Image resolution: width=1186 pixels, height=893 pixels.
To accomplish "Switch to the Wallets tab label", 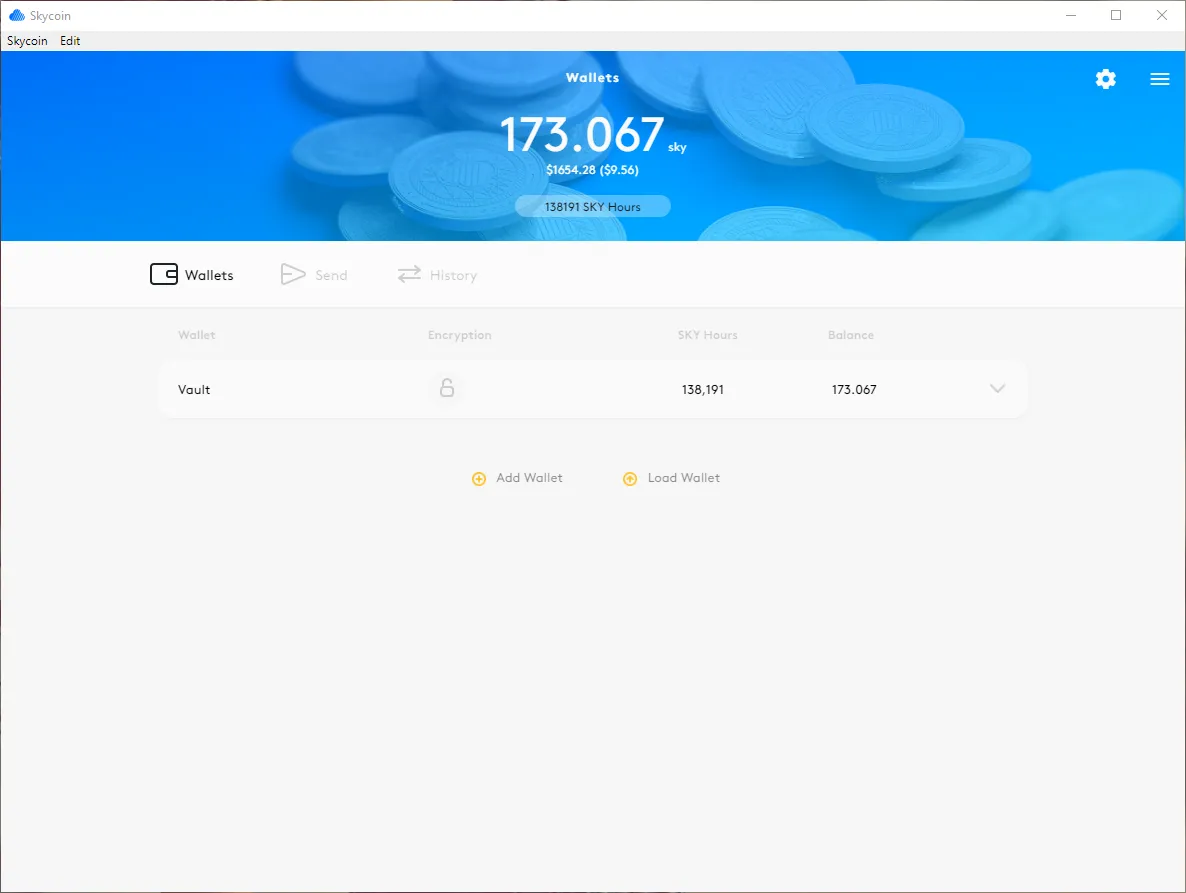I will tap(210, 275).
